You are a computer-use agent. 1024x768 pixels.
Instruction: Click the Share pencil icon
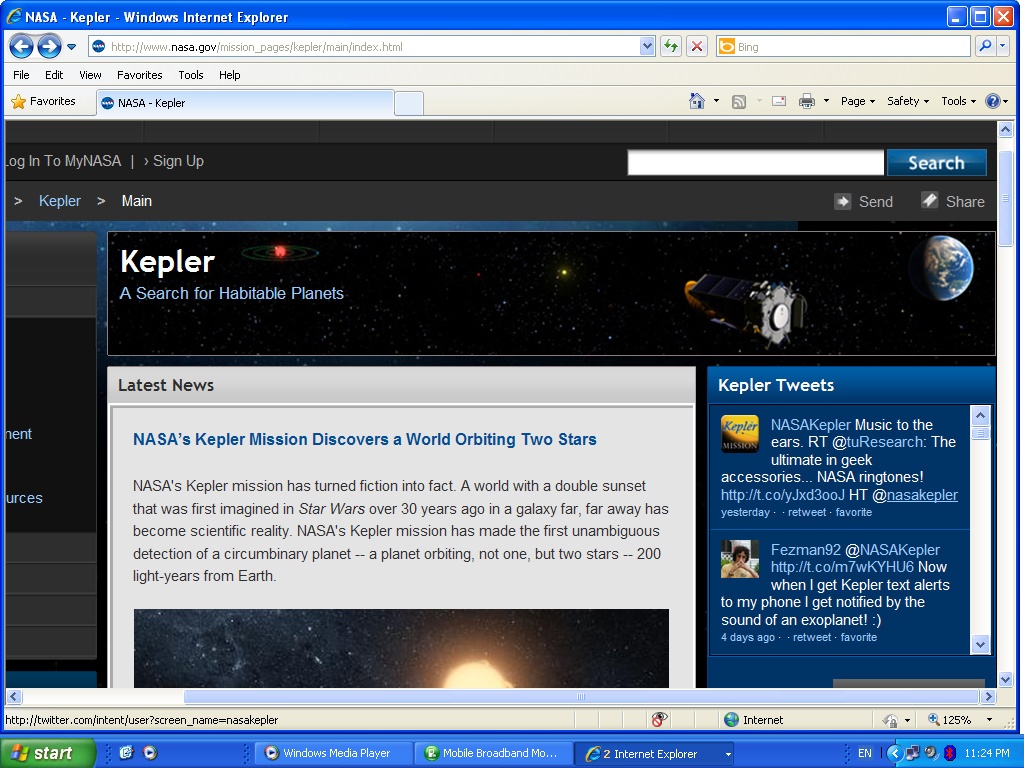click(x=929, y=200)
